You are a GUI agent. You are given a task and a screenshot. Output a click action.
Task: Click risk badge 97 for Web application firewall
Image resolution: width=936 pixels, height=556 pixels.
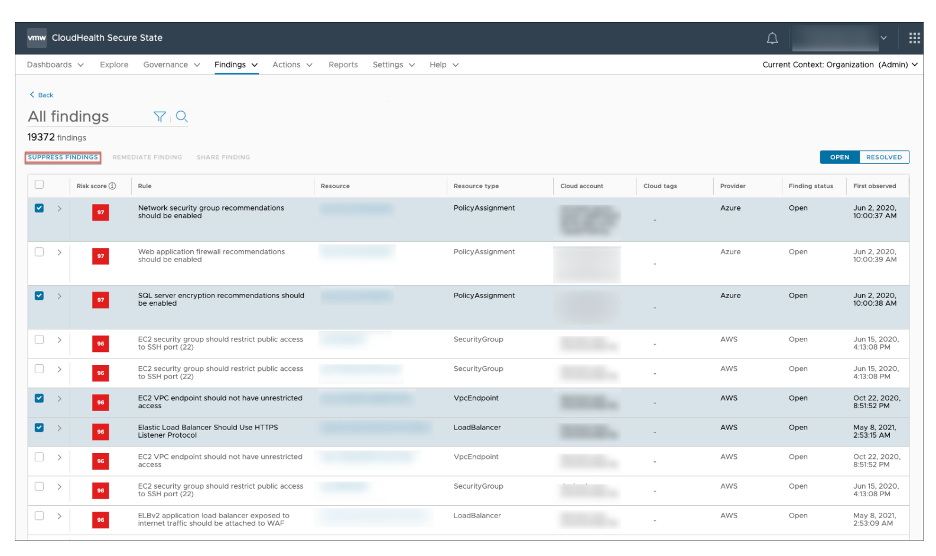[x=100, y=256]
